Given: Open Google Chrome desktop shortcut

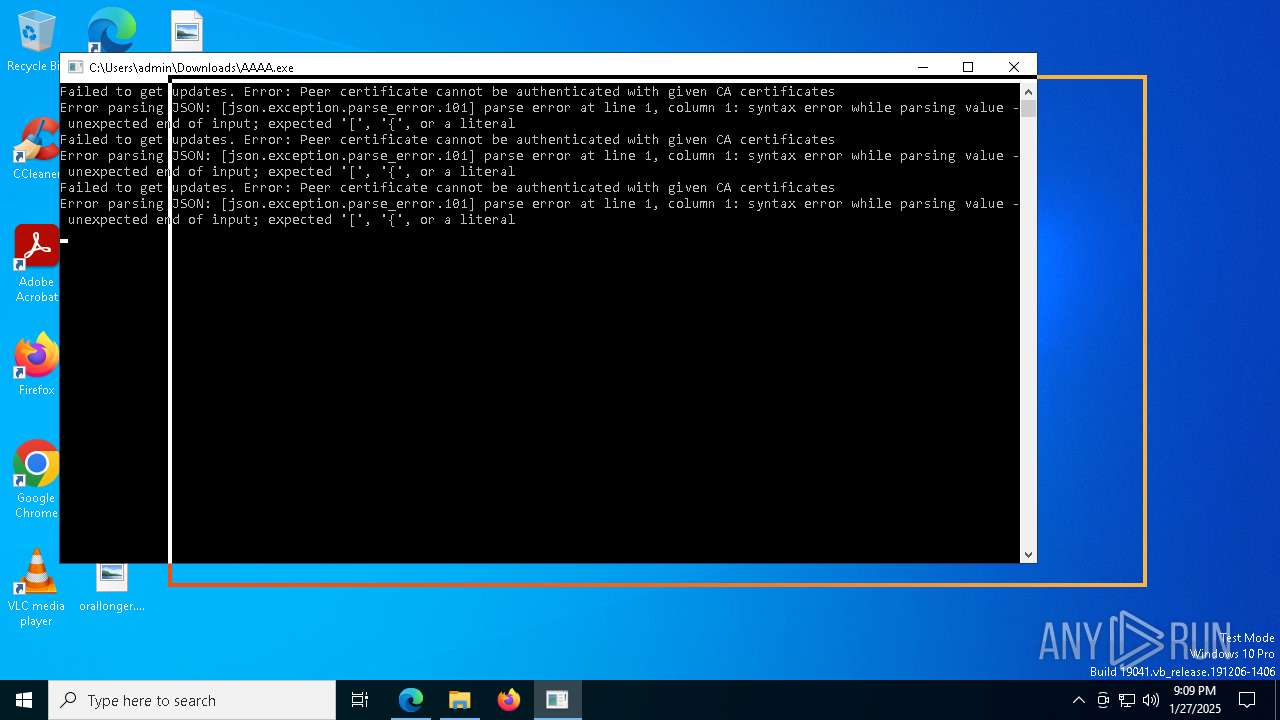Looking at the screenshot, I should (36, 479).
